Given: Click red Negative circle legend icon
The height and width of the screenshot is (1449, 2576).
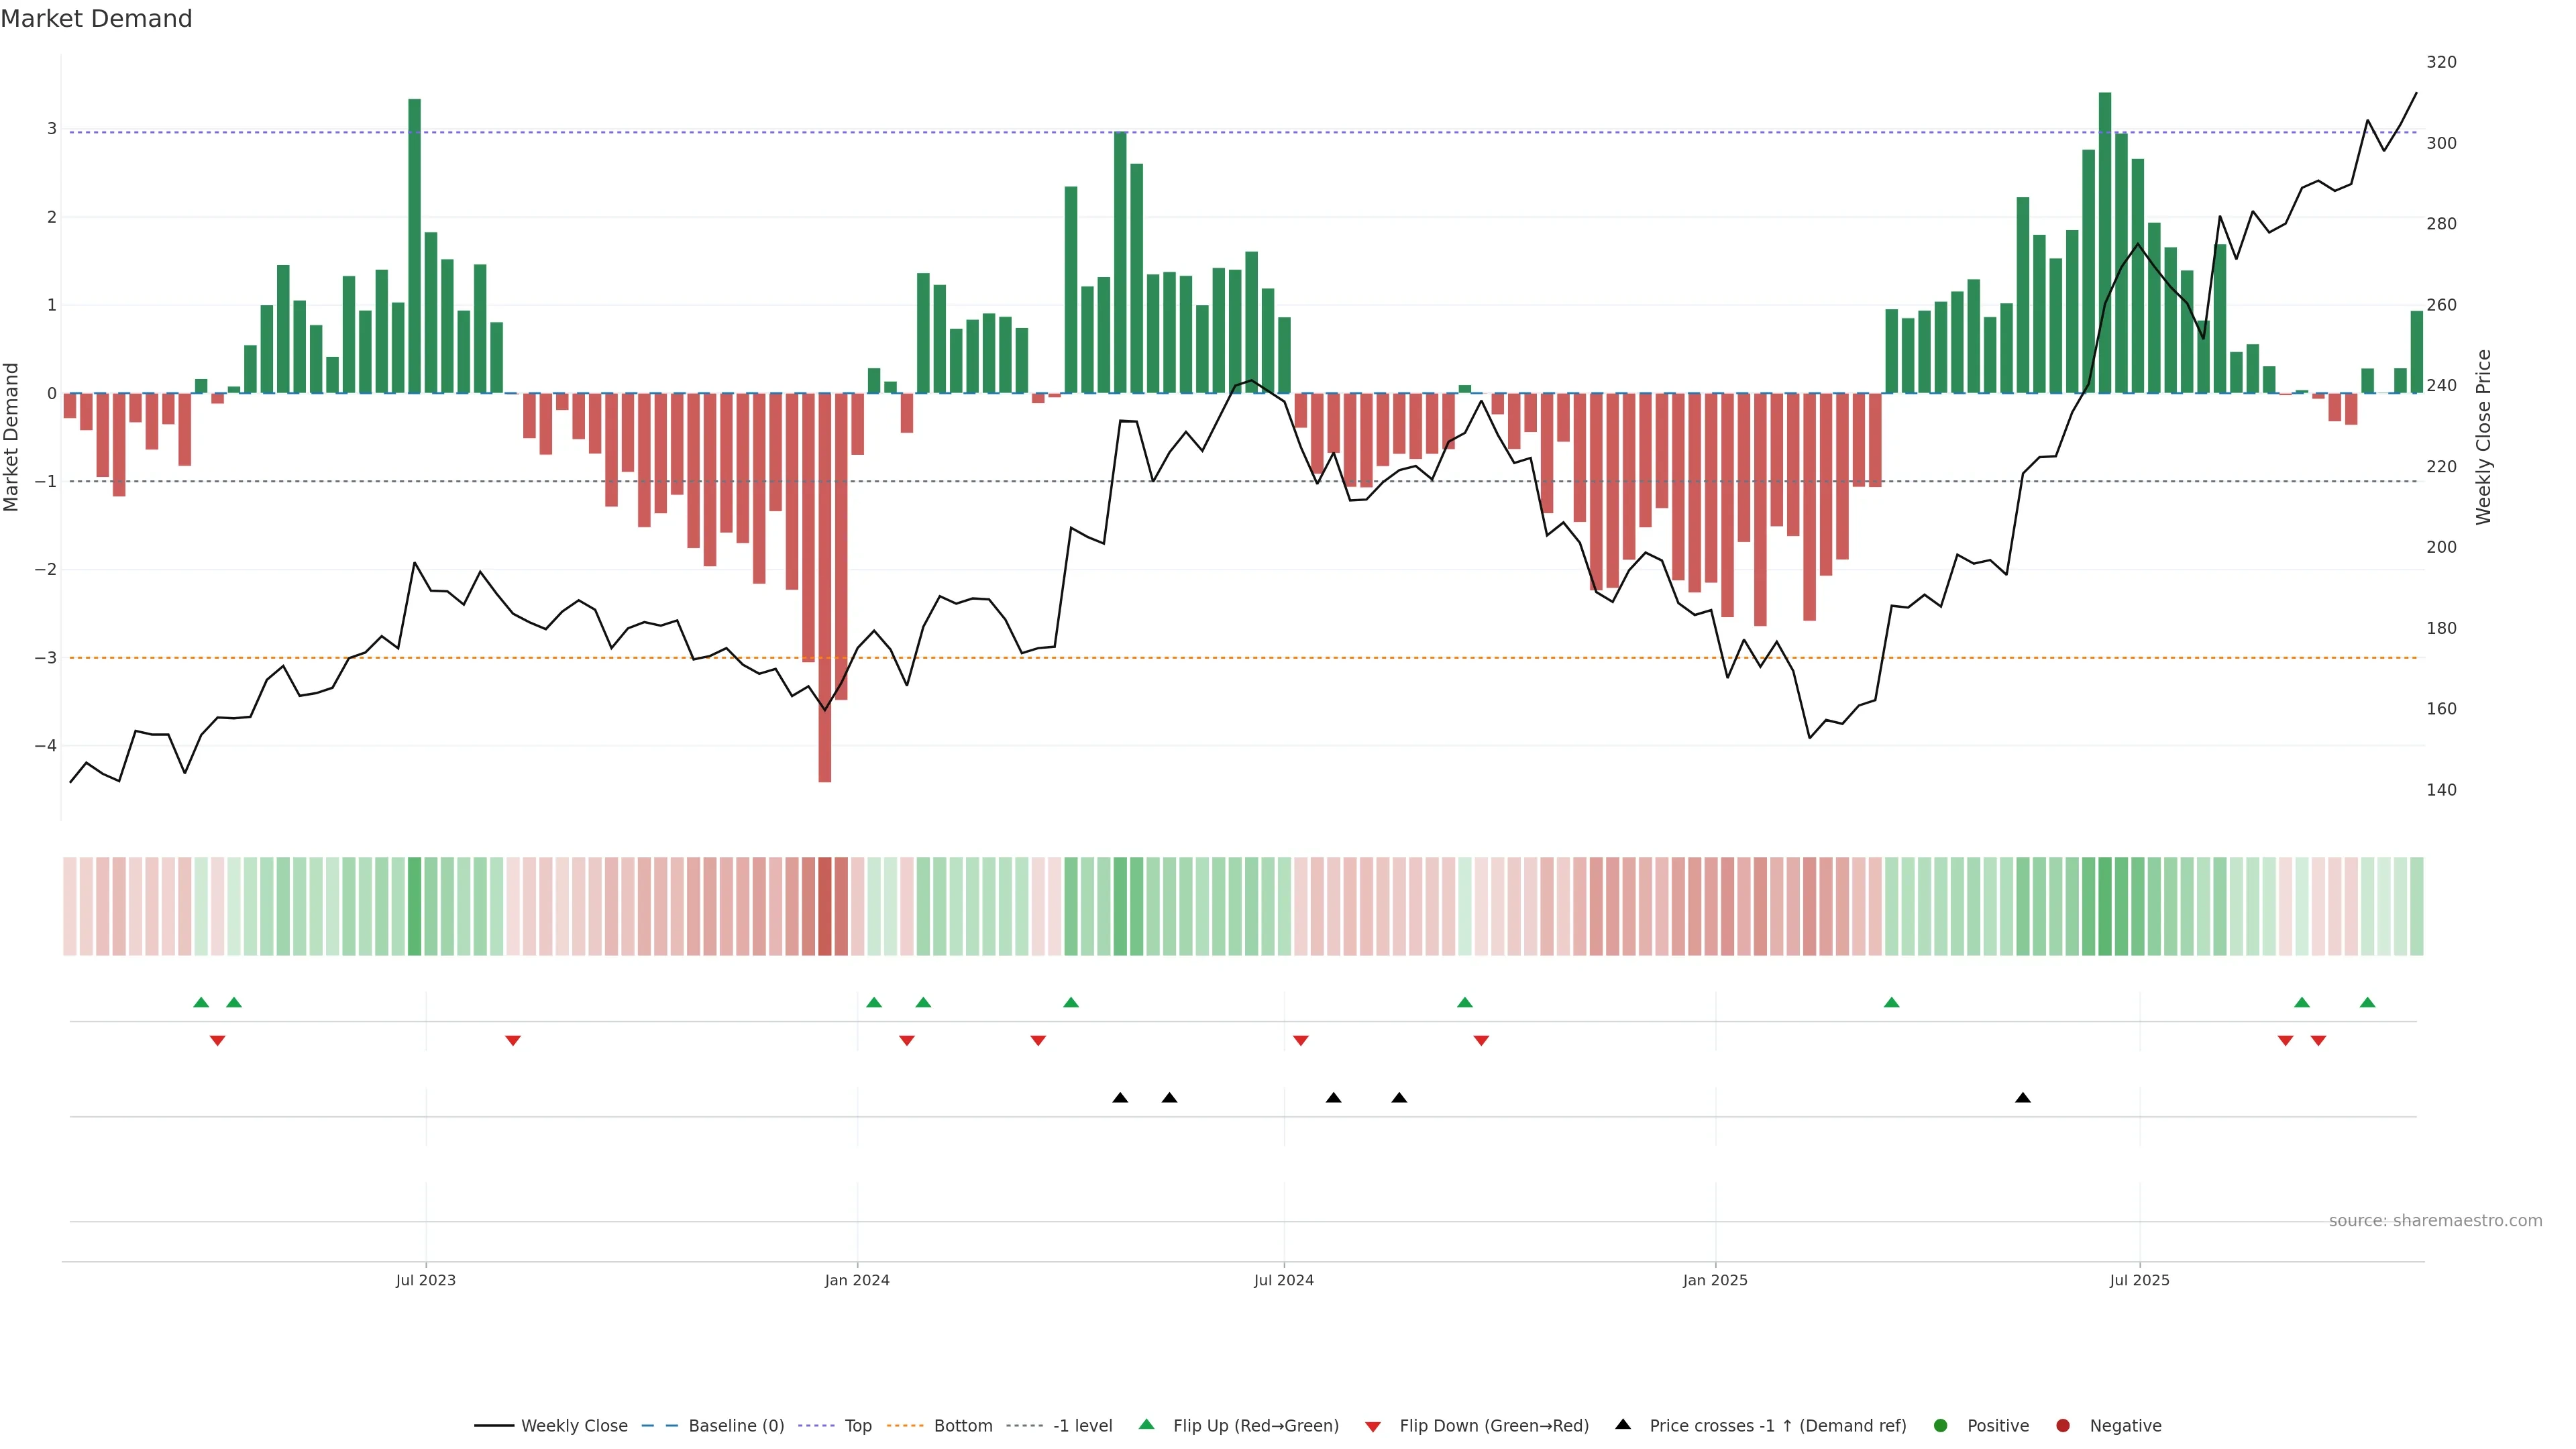Looking at the screenshot, I should click(x=2063, y=1425).
